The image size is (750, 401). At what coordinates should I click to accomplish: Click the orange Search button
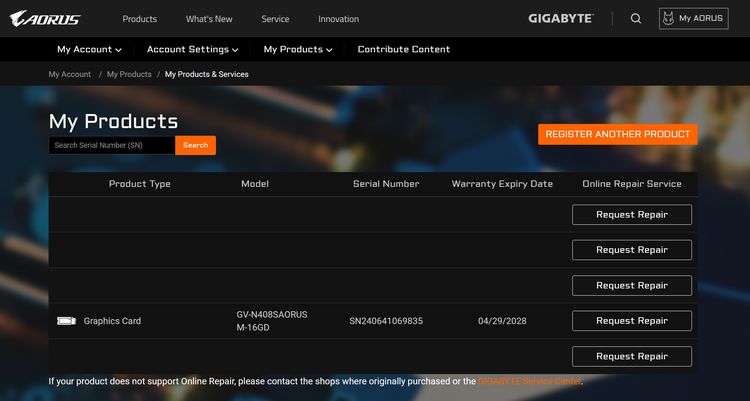pos(195,145)
